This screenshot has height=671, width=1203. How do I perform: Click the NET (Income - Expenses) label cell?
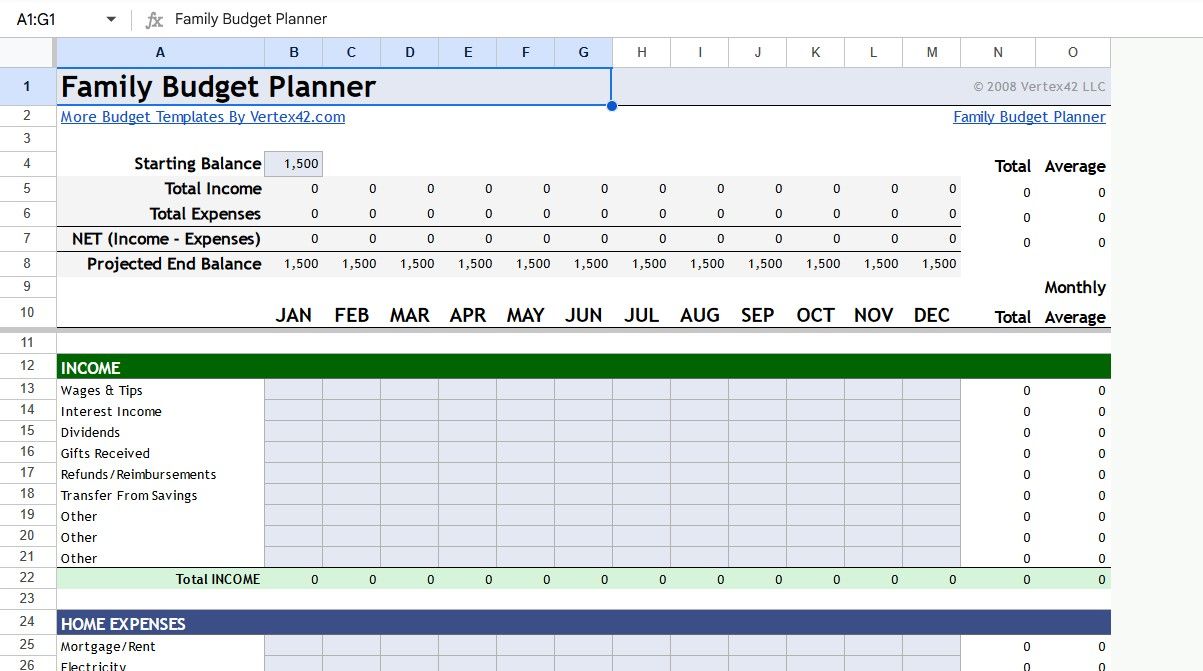163,238
